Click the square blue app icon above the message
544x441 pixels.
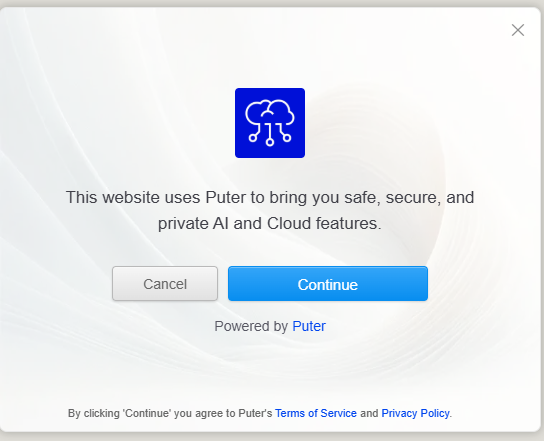click(x=270, y=123)
